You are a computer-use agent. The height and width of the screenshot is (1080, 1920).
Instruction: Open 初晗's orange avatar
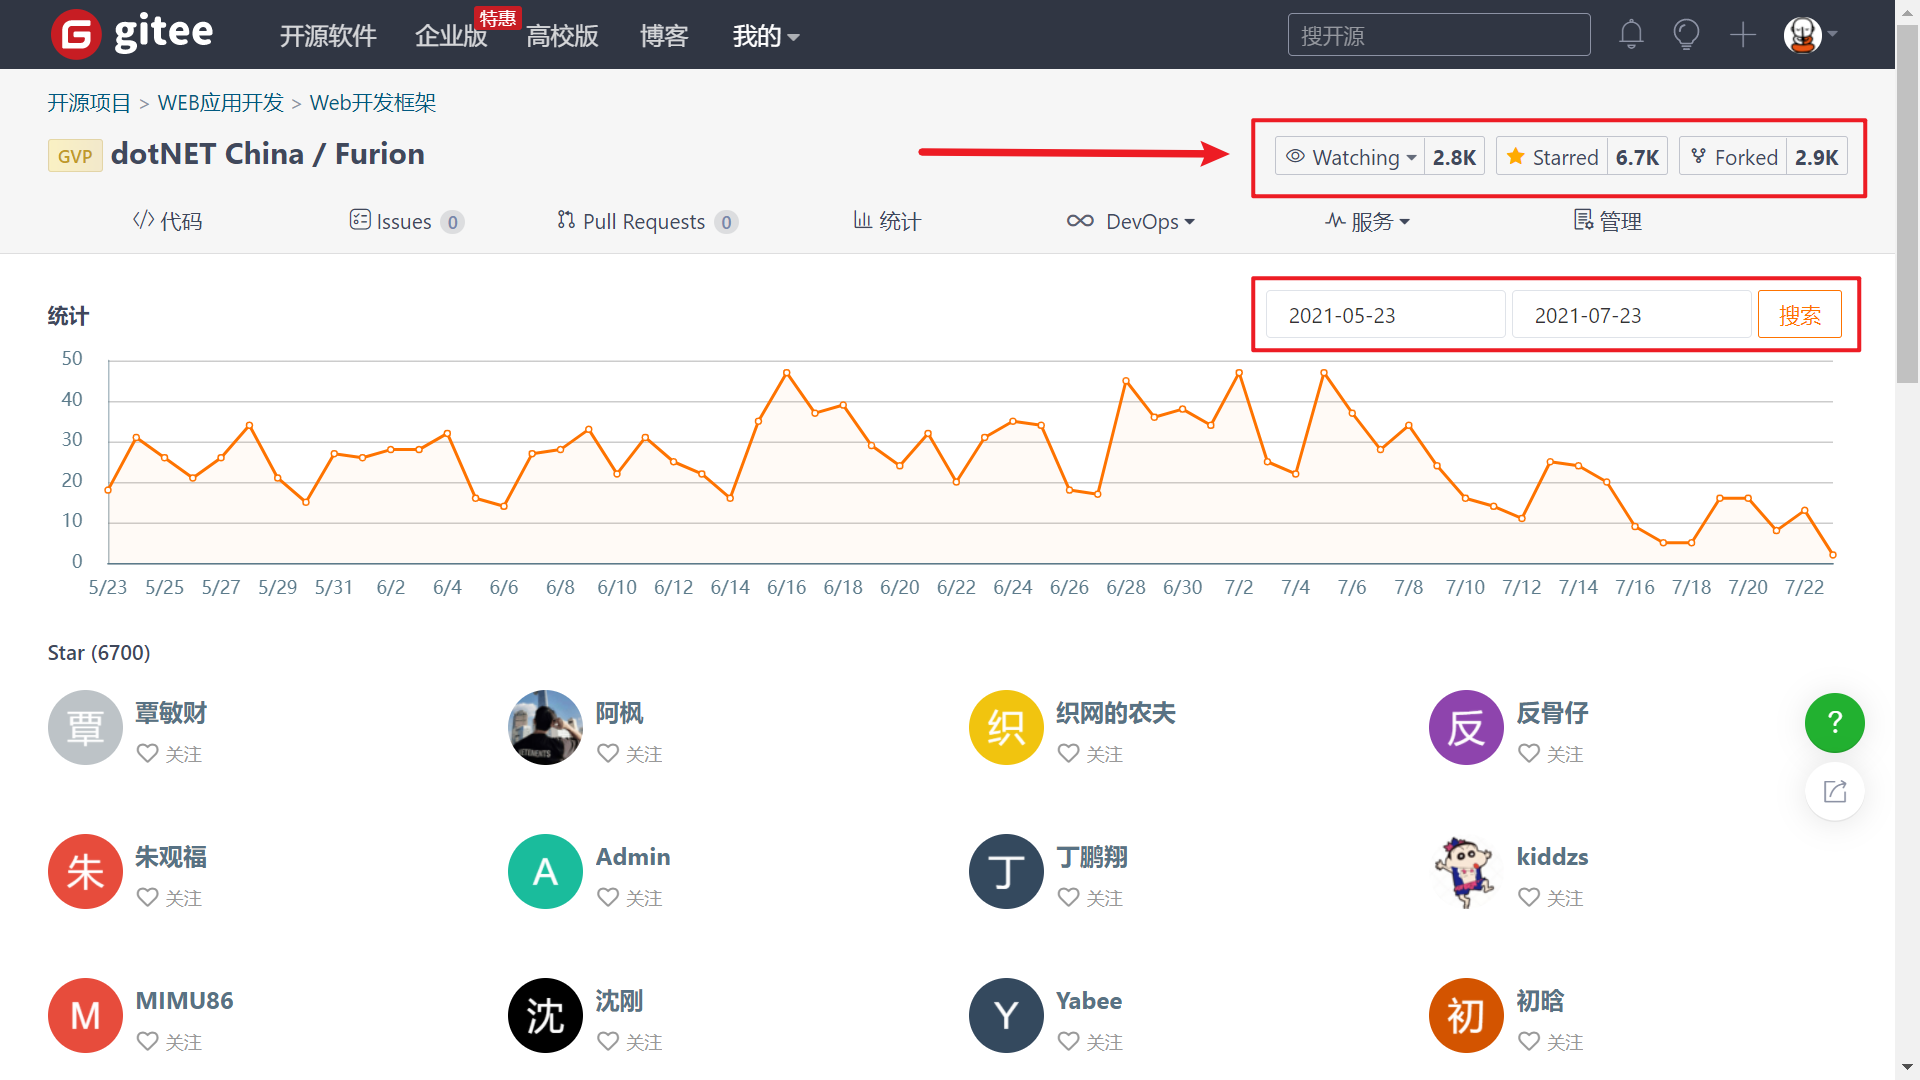point(1466,1015)
